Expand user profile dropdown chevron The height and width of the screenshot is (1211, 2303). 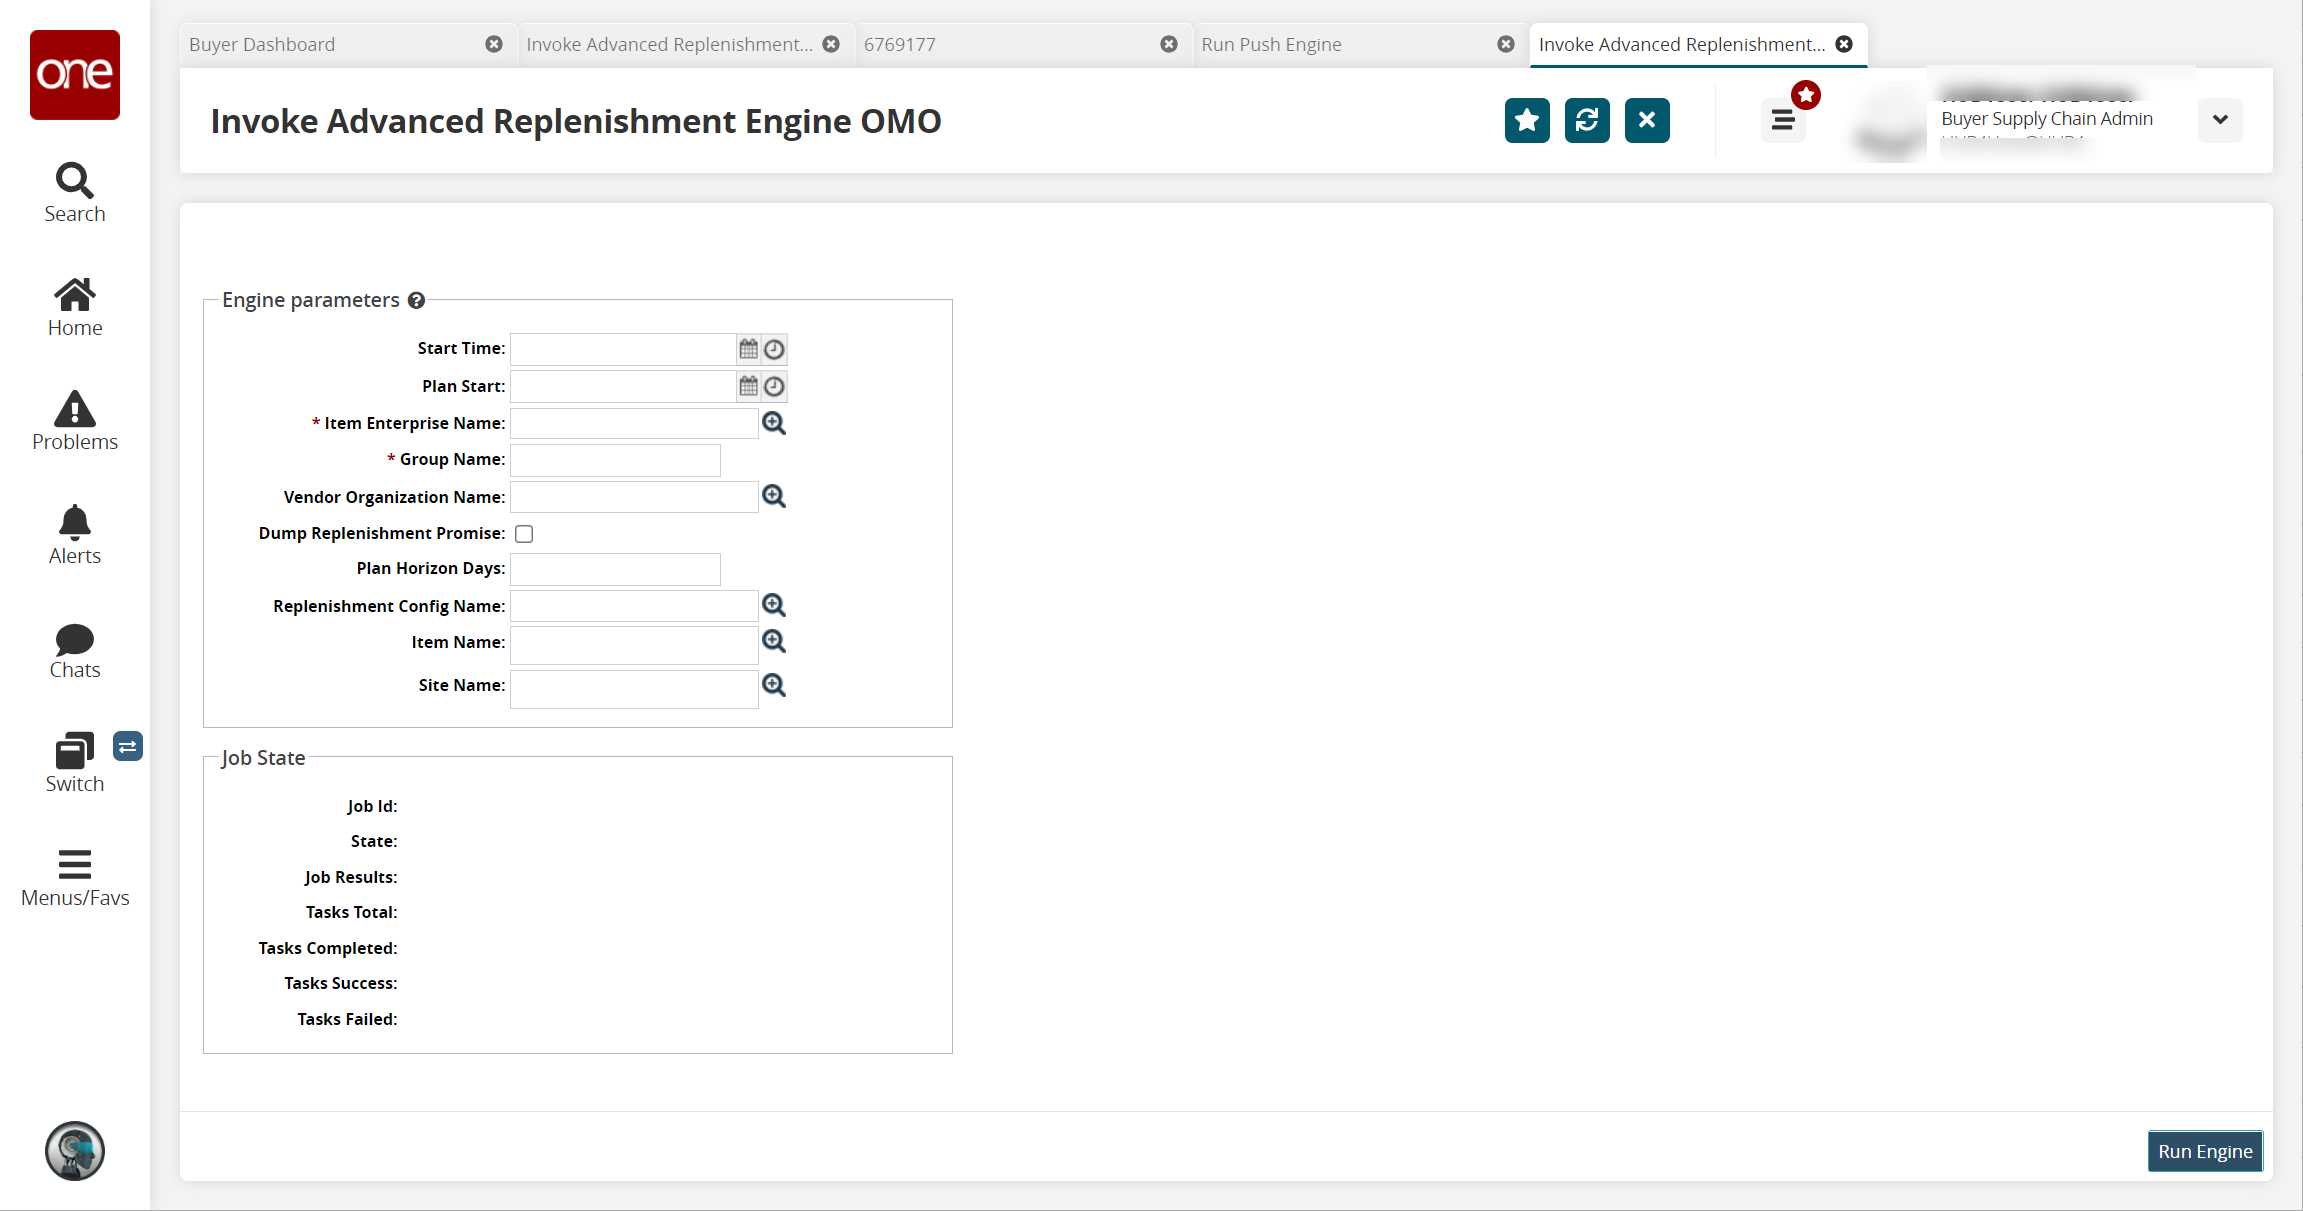pyautogui.click(x=2219, y=120)
